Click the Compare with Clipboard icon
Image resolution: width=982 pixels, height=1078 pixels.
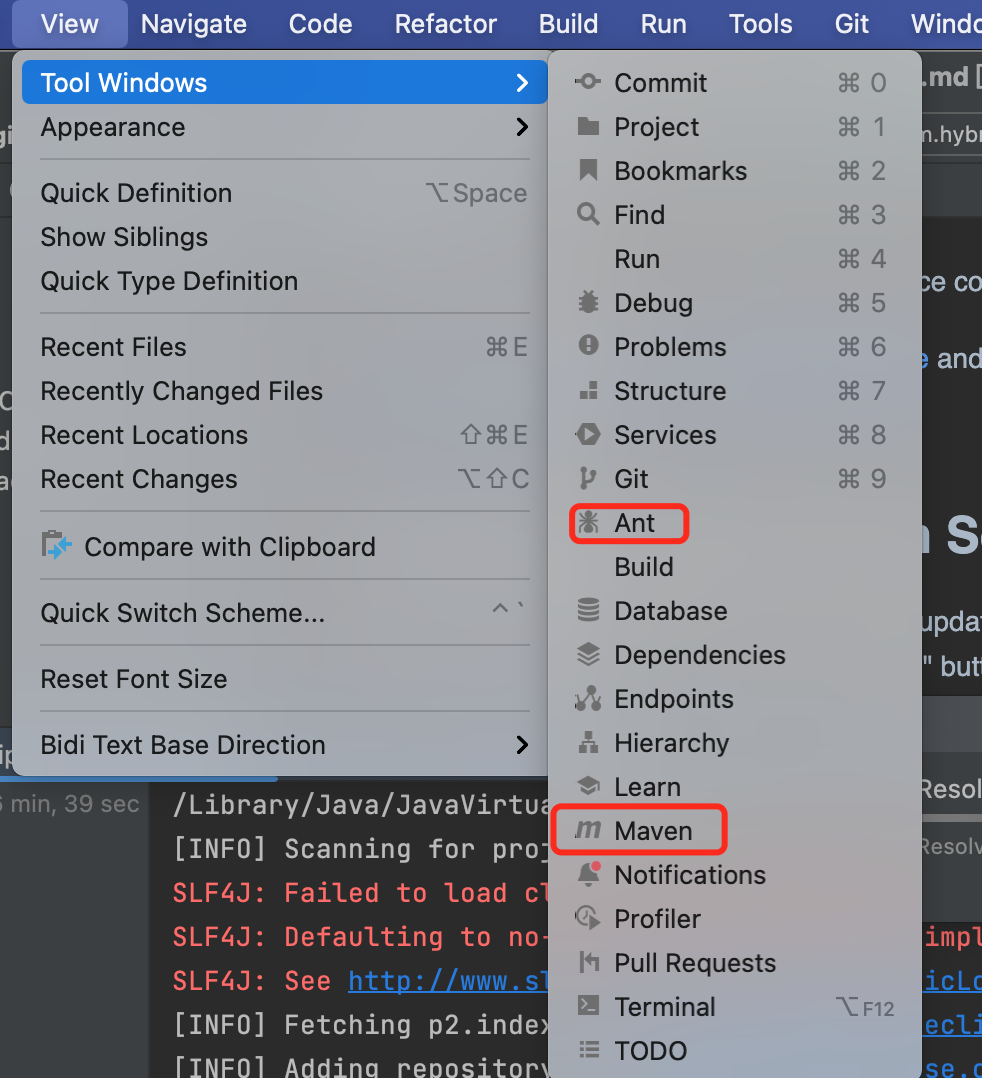(57, 547)
